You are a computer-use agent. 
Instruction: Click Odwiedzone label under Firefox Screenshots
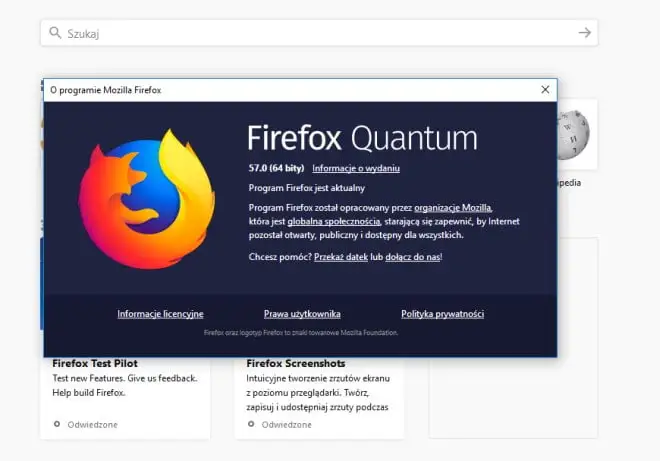pyautogui.click(x=287, y=425)
